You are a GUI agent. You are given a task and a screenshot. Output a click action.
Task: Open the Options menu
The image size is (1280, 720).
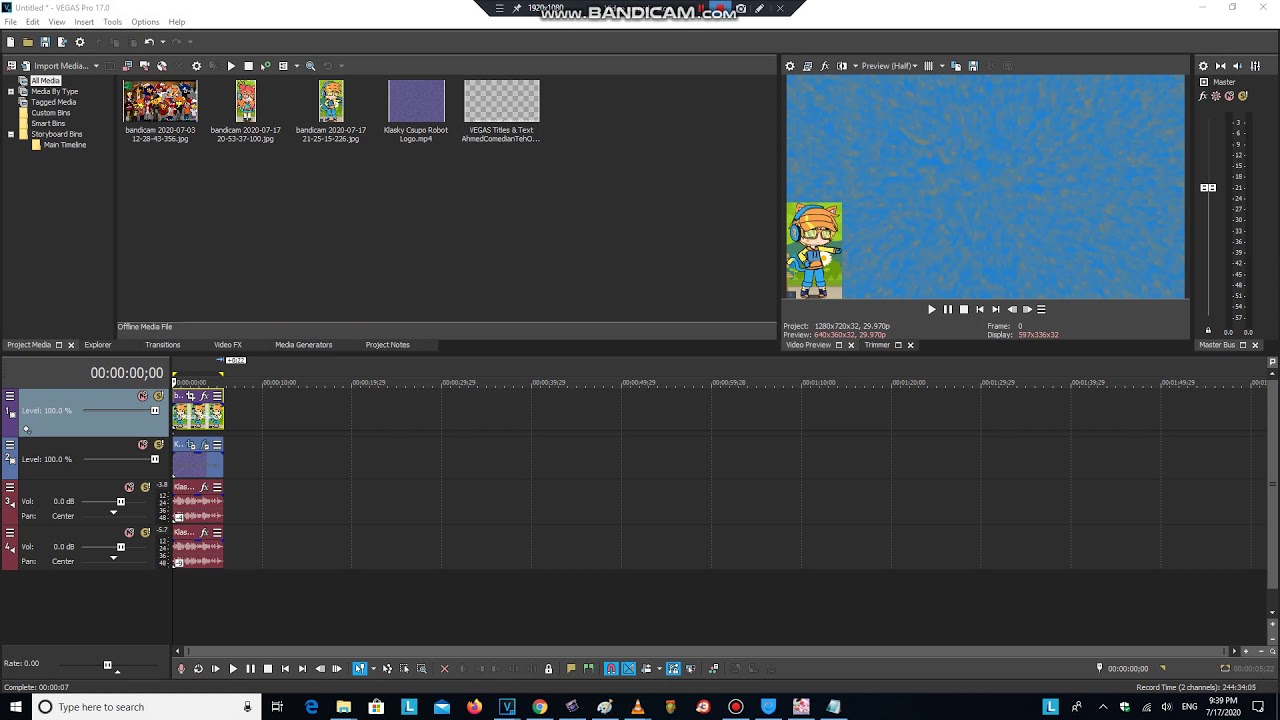tap(145, 22)
